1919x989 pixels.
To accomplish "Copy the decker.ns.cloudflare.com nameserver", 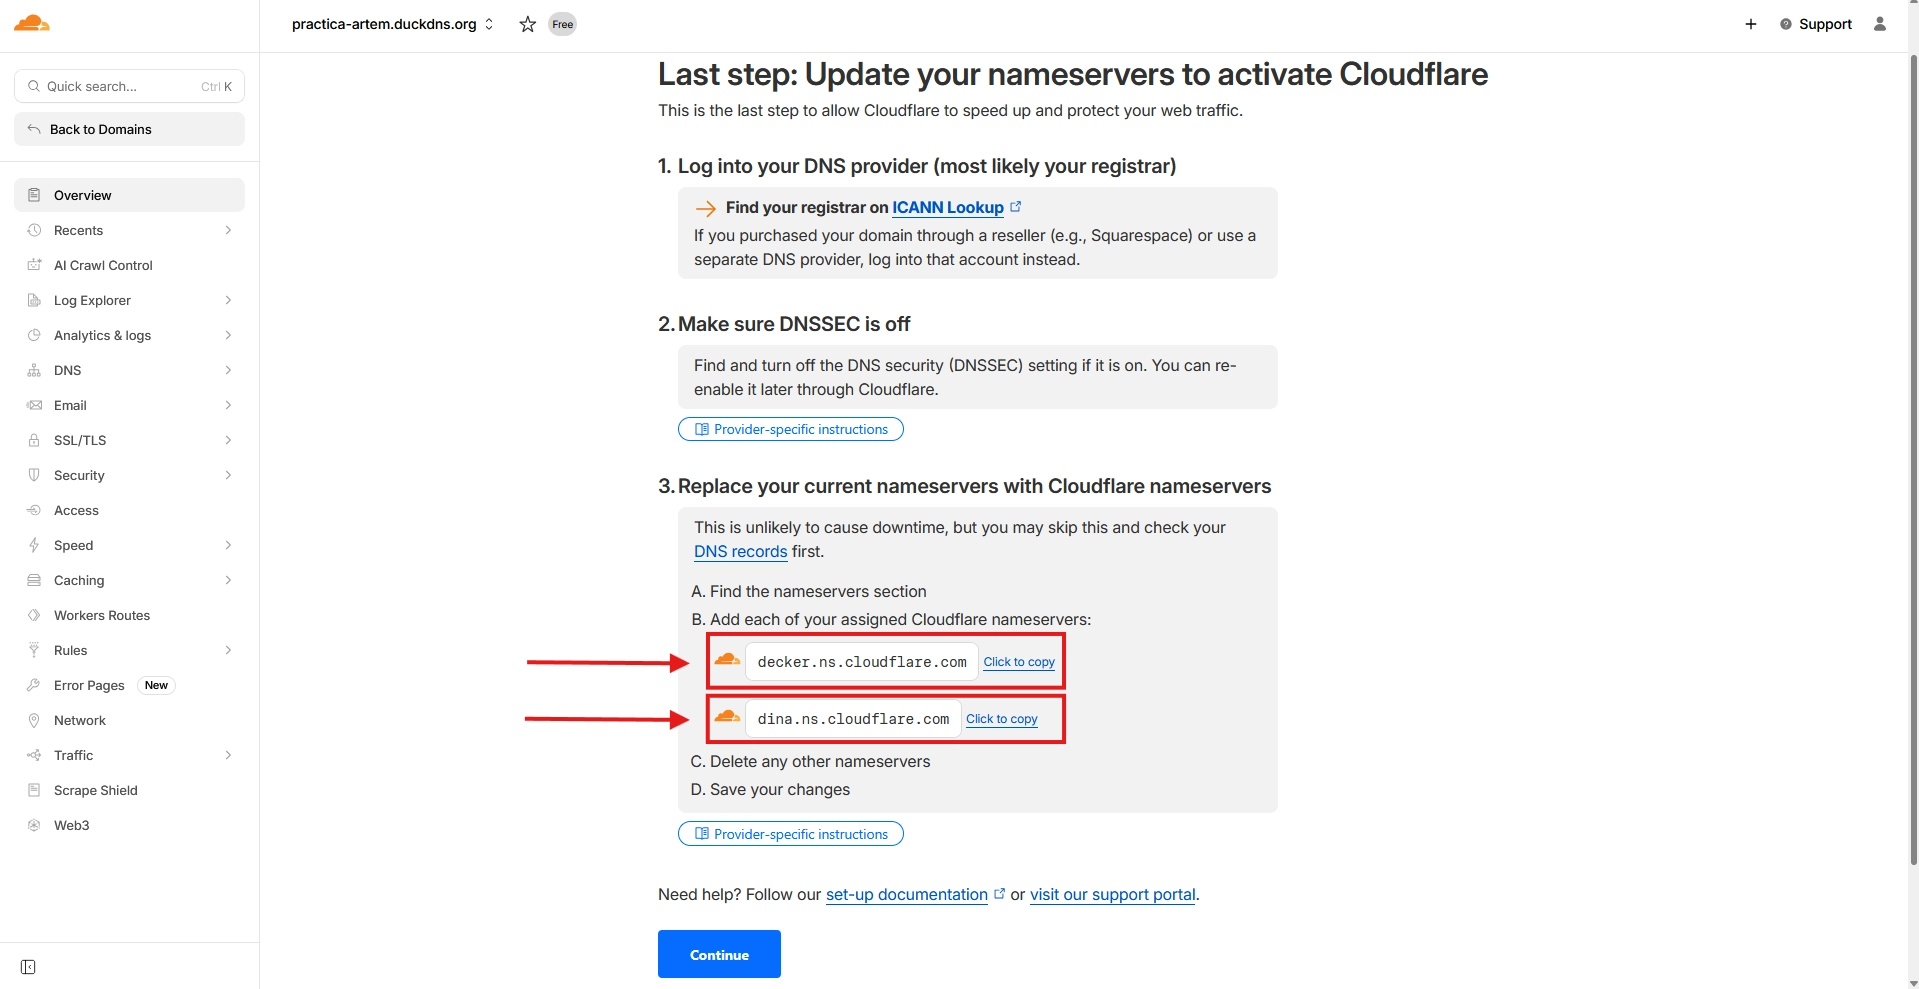I will tap(1019, 662).
